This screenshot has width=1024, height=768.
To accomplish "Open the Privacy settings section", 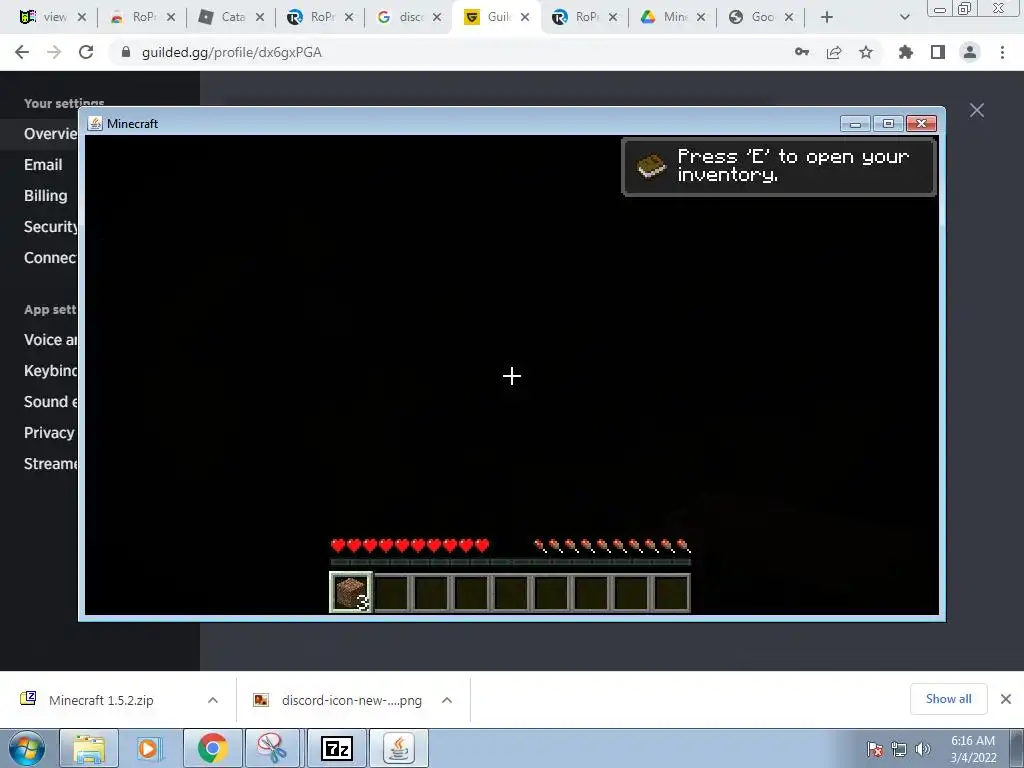I will [x=49, y=432].
